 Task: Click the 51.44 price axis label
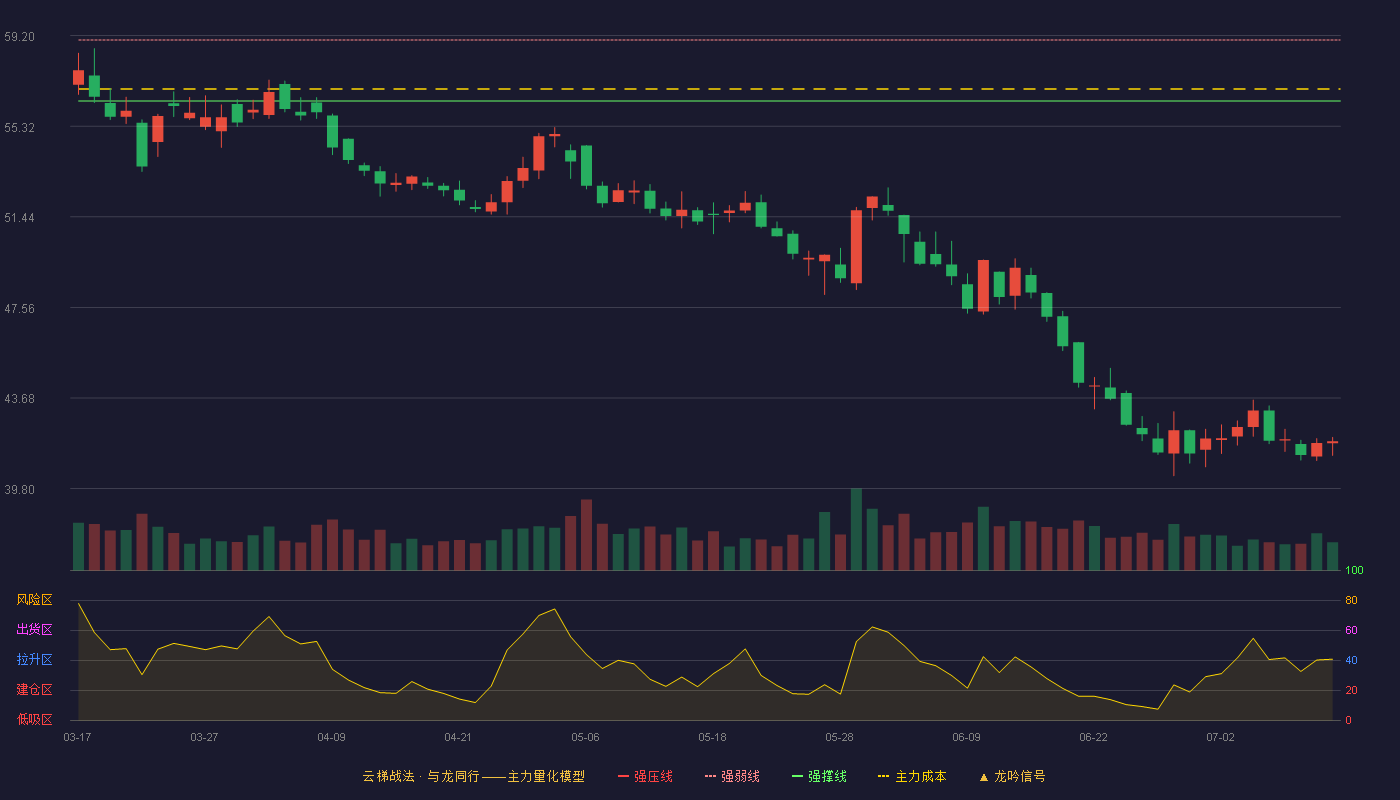pos(19,218)
